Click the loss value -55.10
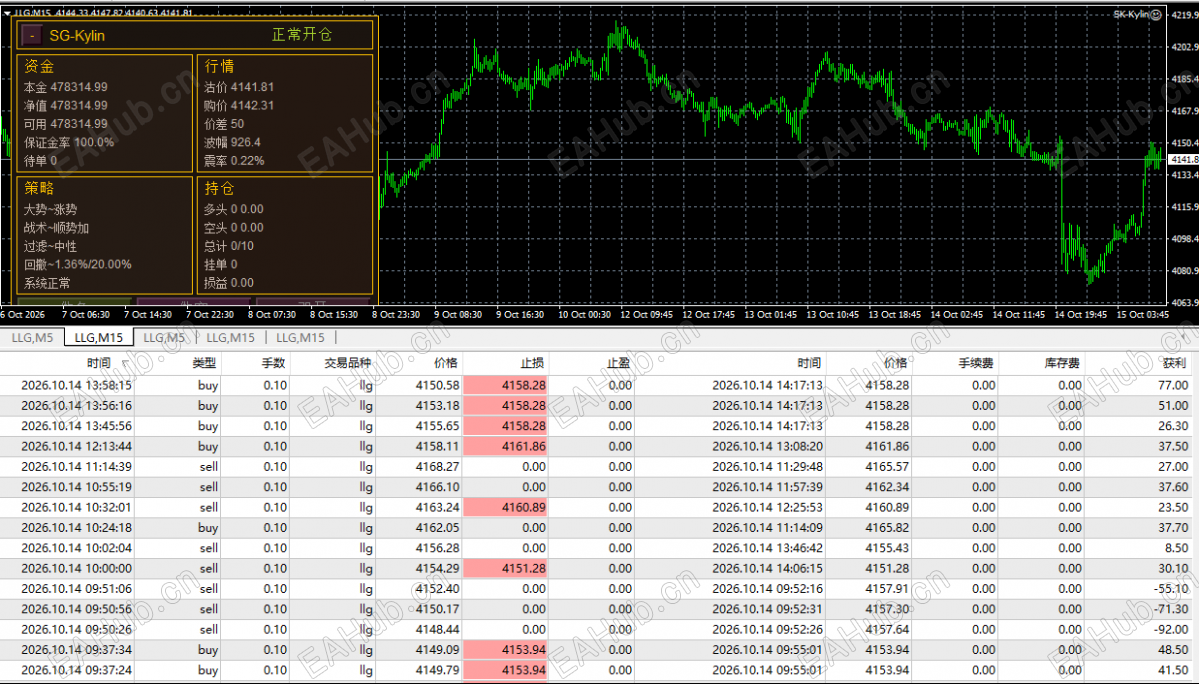Image resolution: width=1199 pixels, height=684 pixels. click(1171, 589)
